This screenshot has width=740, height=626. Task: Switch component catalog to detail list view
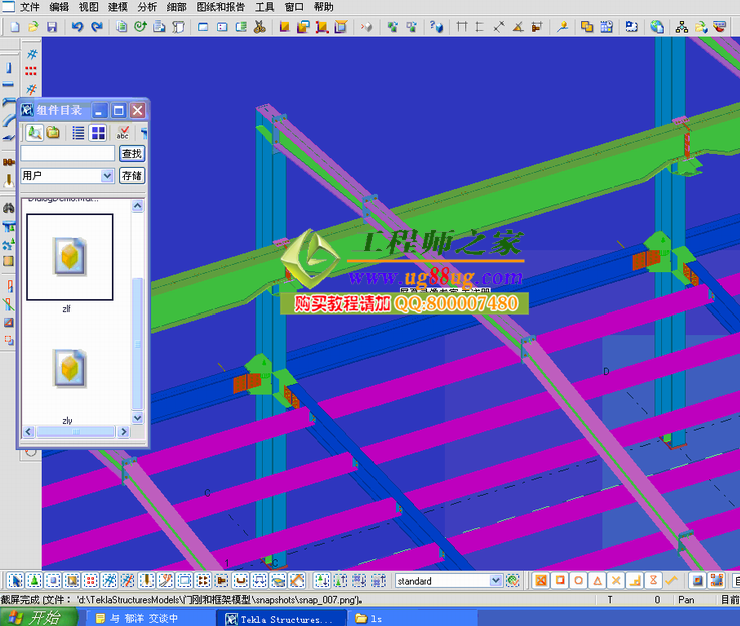point(78,132)
